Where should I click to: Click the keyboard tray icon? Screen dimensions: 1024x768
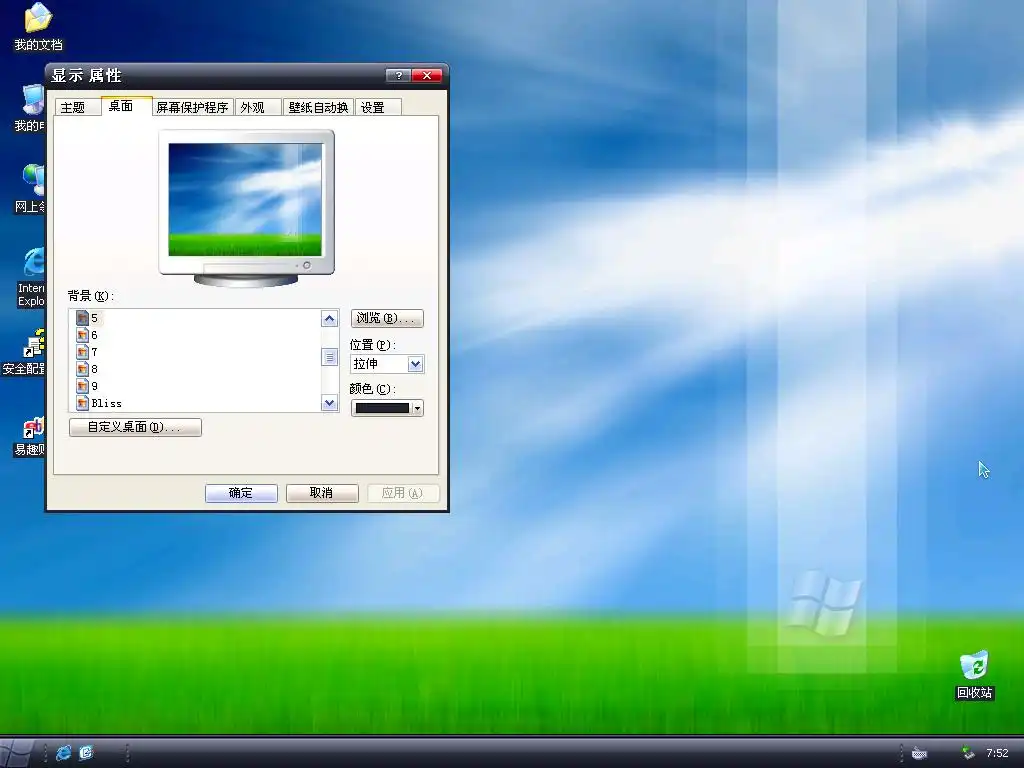click(x=920, y=754)
